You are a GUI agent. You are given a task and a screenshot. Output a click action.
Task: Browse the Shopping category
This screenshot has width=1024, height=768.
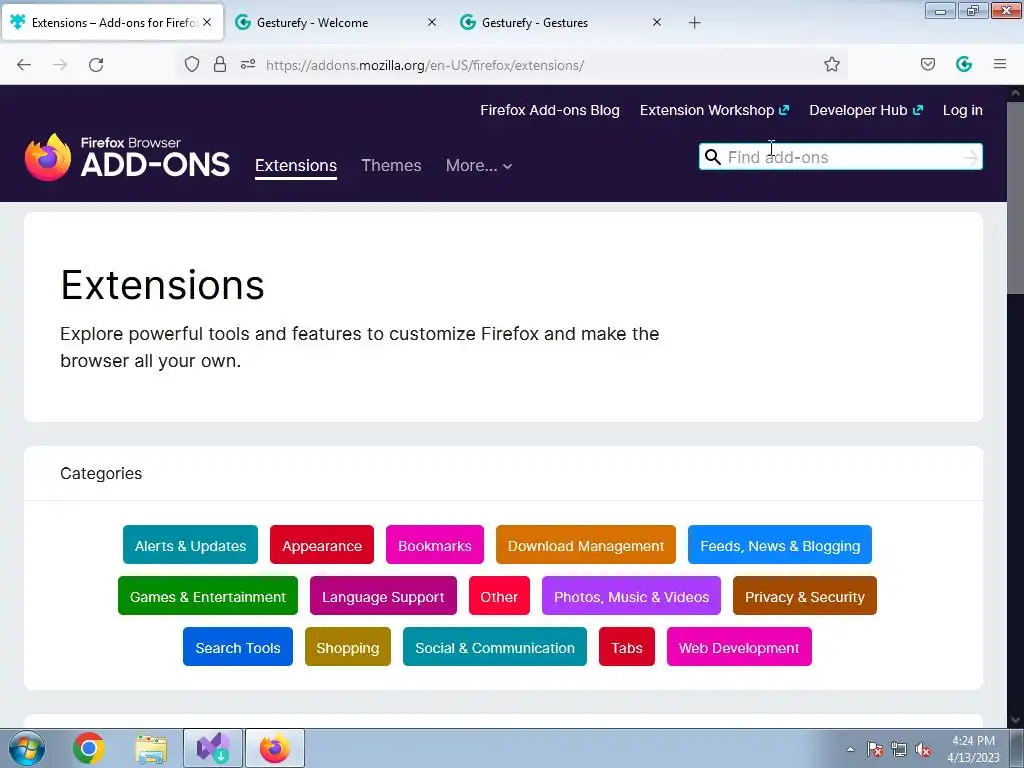pos(347,647)
